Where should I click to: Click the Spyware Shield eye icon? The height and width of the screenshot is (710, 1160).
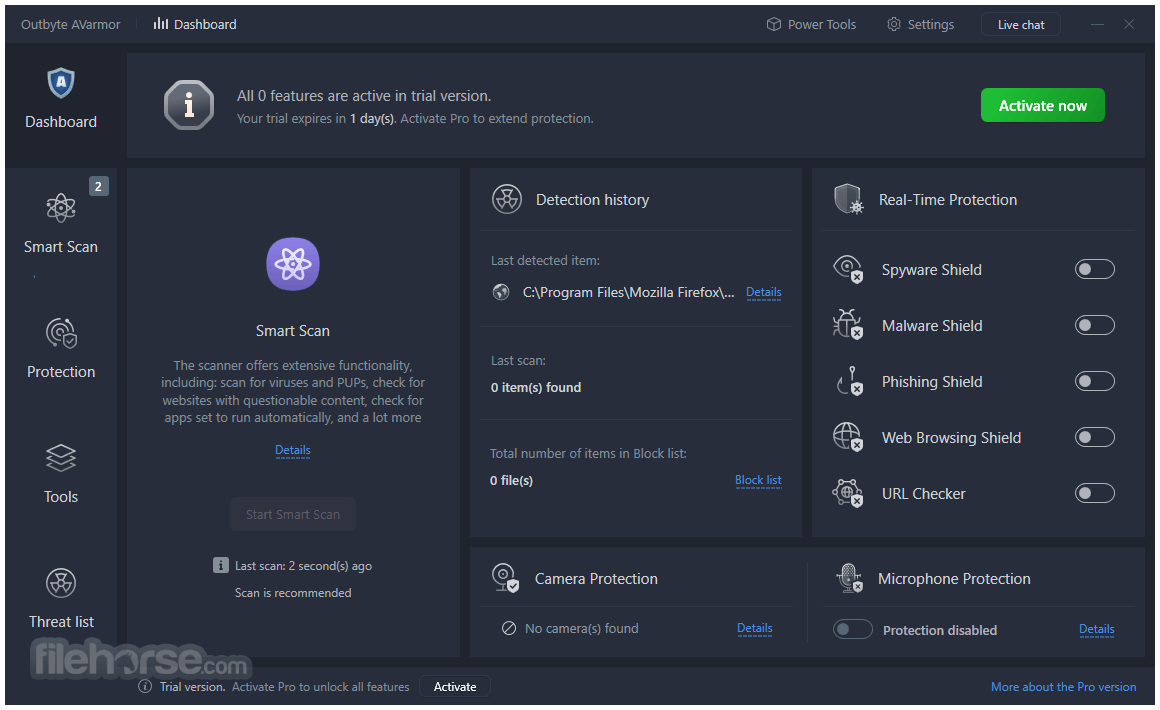point(848,269)
